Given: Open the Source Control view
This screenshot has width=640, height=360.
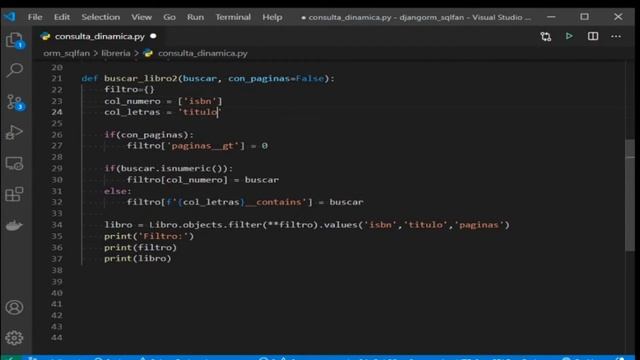Looking at the screenshot, I should (x=15, y=102).
